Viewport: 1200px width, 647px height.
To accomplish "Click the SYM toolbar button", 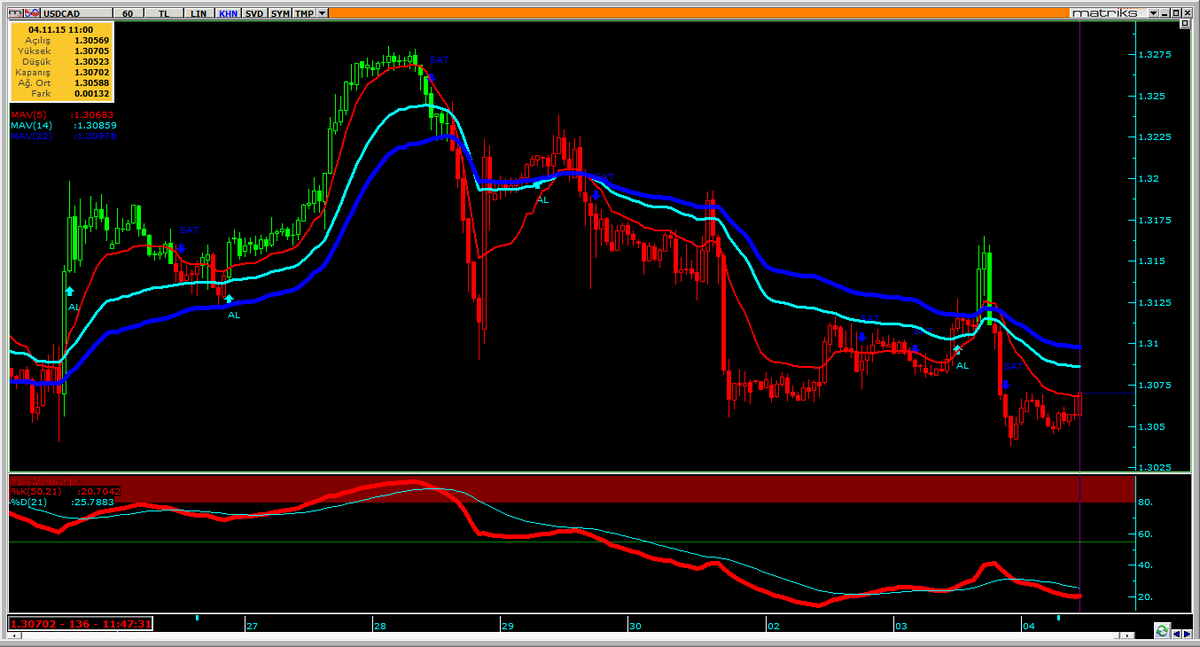I will [x=280, y=13].
